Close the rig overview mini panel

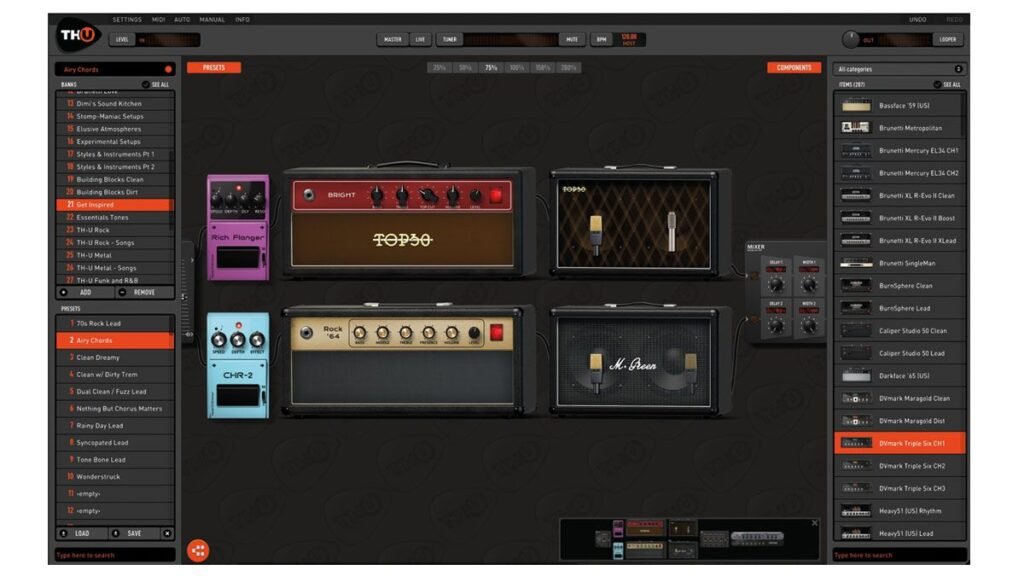click(x=814, y=523)
